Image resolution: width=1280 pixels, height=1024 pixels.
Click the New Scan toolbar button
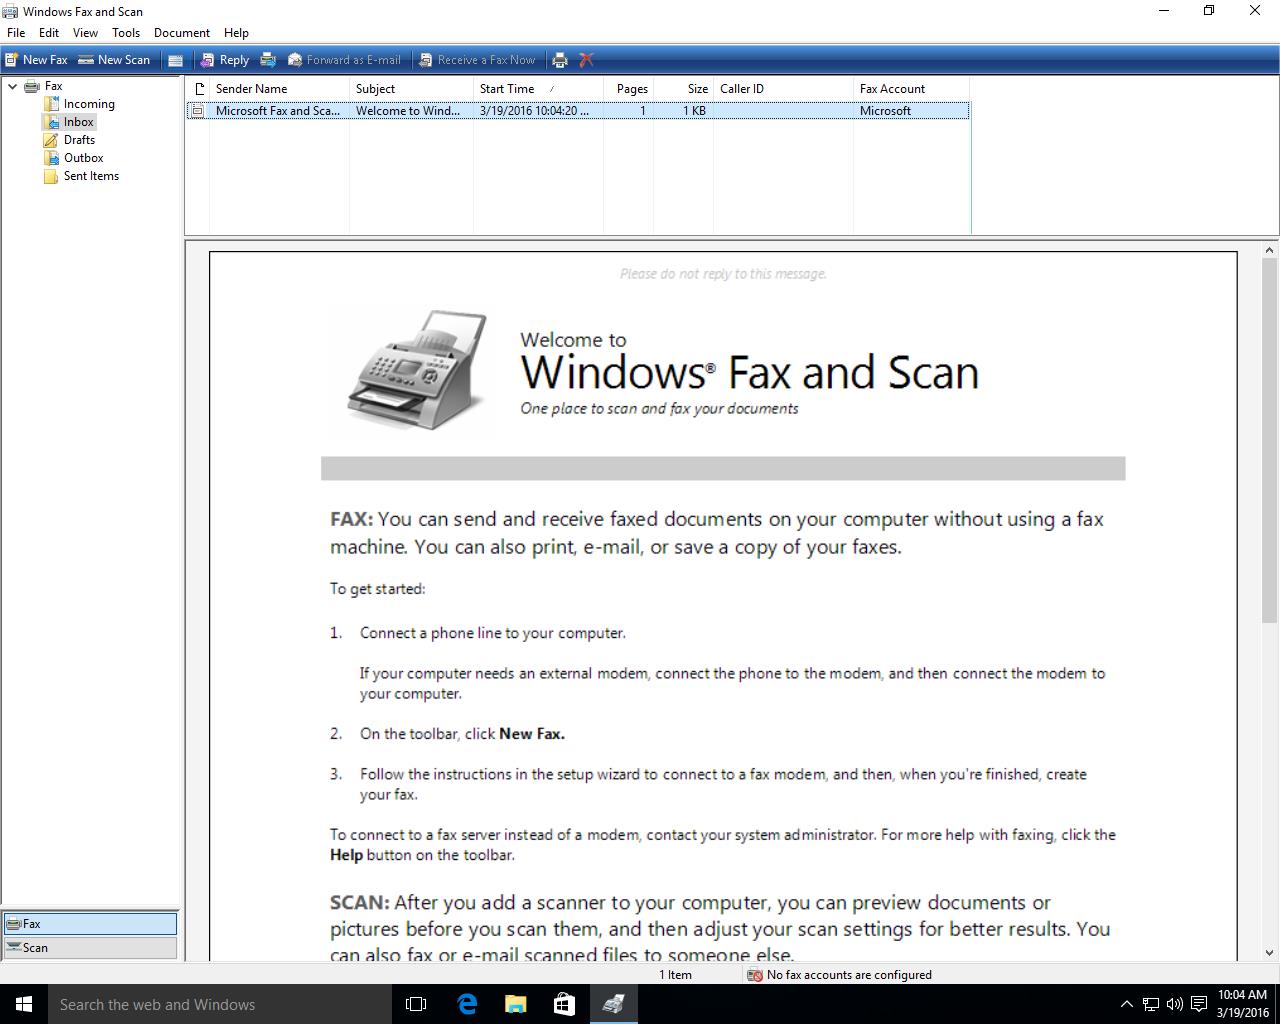(x=114, y=60)
